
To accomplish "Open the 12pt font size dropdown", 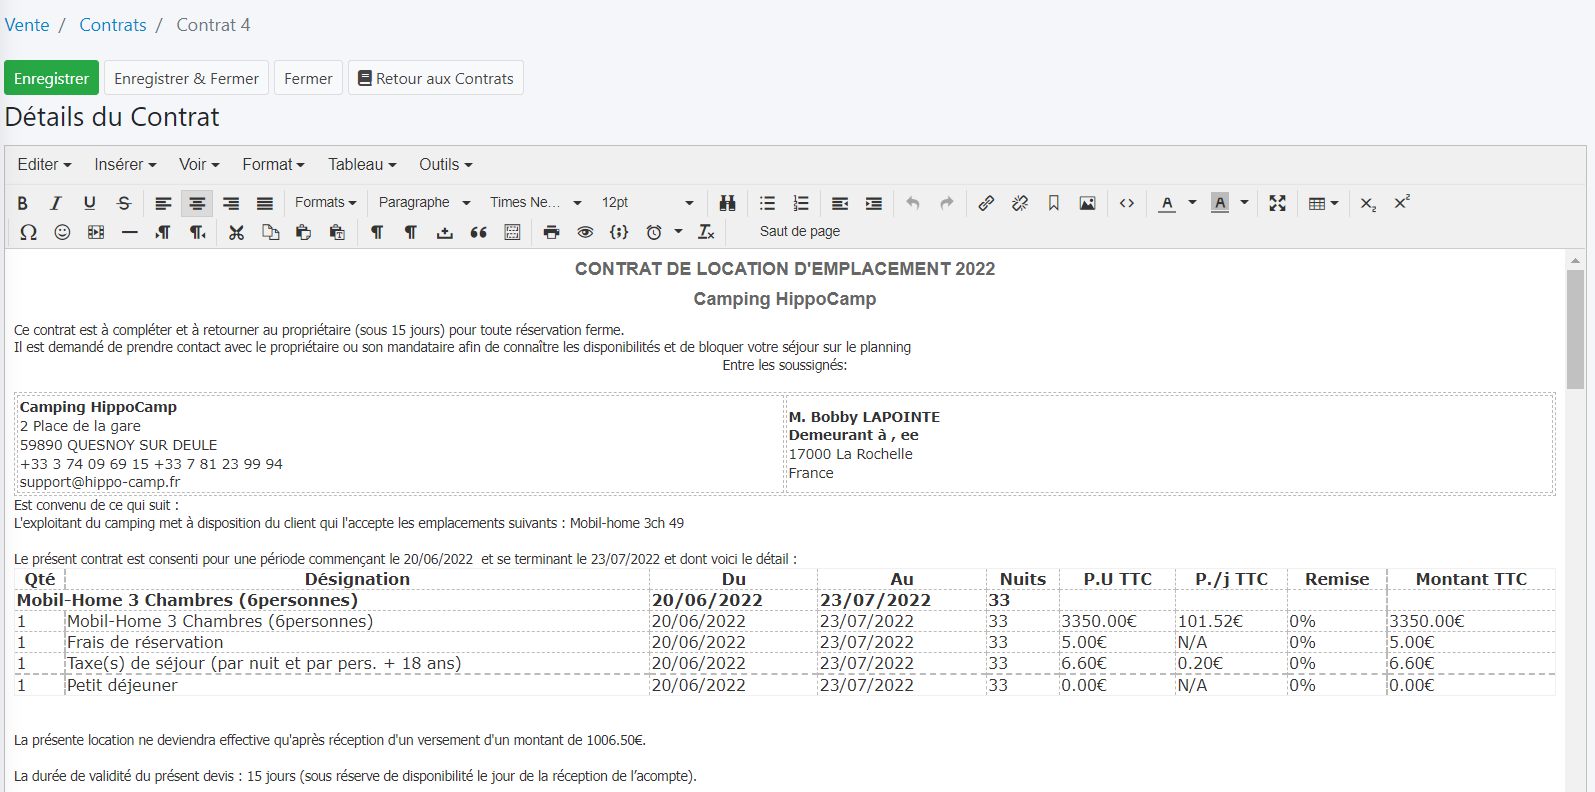I will [x=647, y=202].
